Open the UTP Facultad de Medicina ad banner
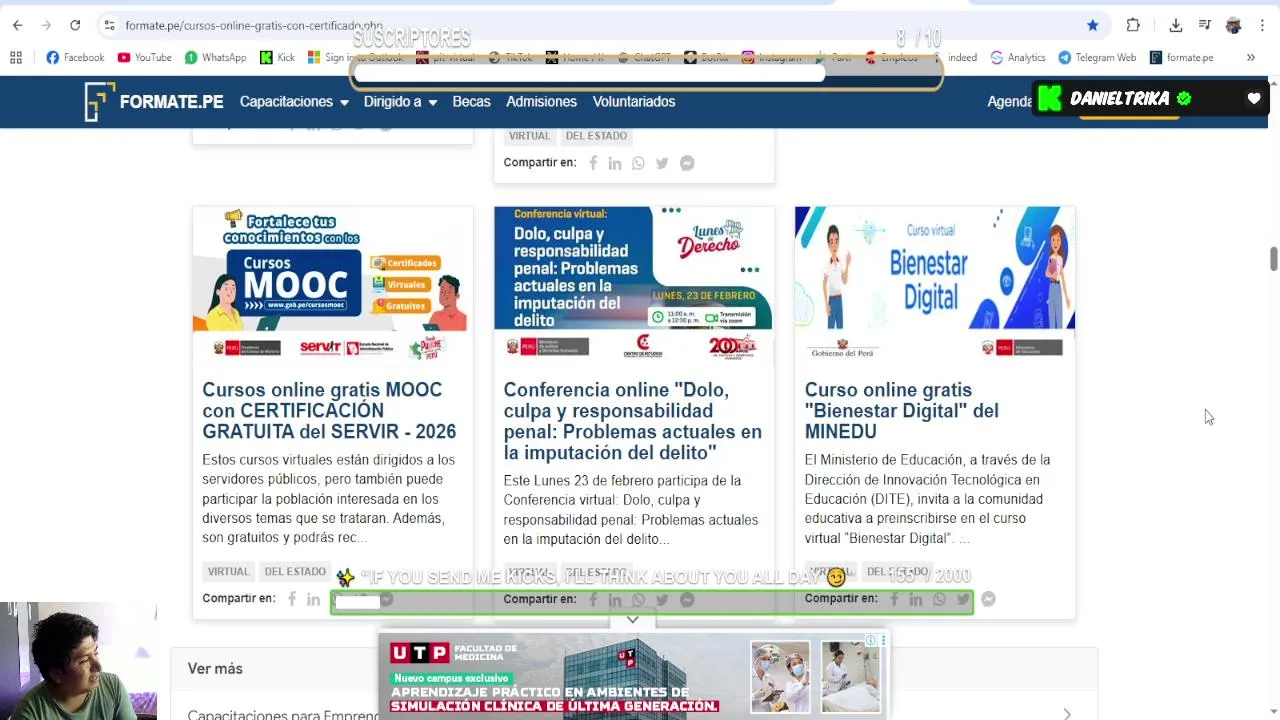 (x=633, y=675)
